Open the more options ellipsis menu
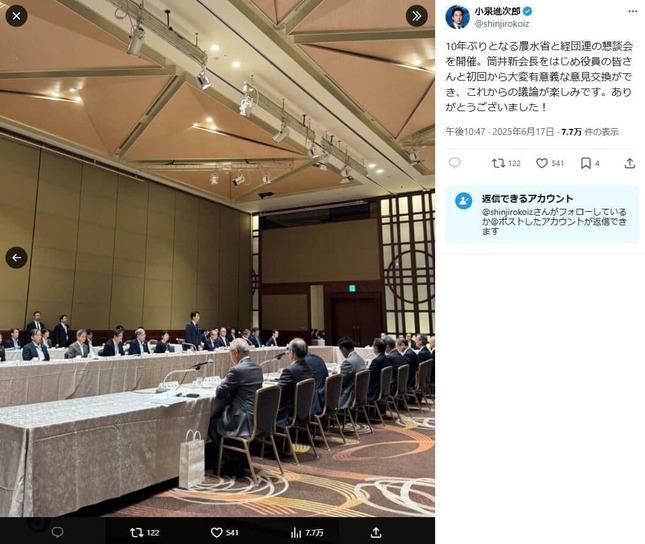This screenshot has width=645, height=544. 633,12
